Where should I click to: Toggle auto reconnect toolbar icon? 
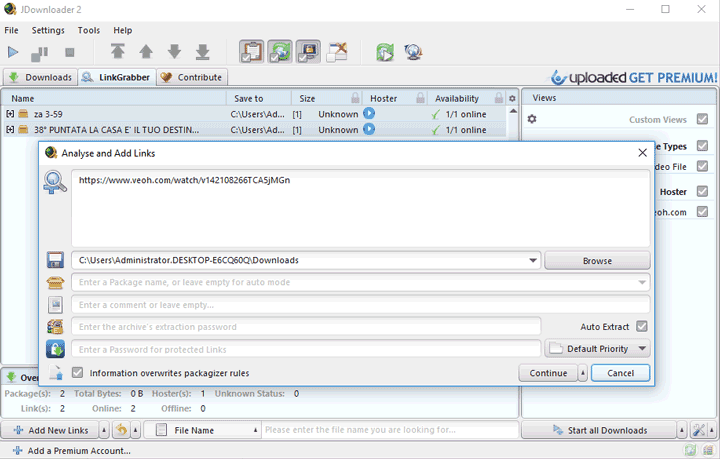[x=280, y=51]
